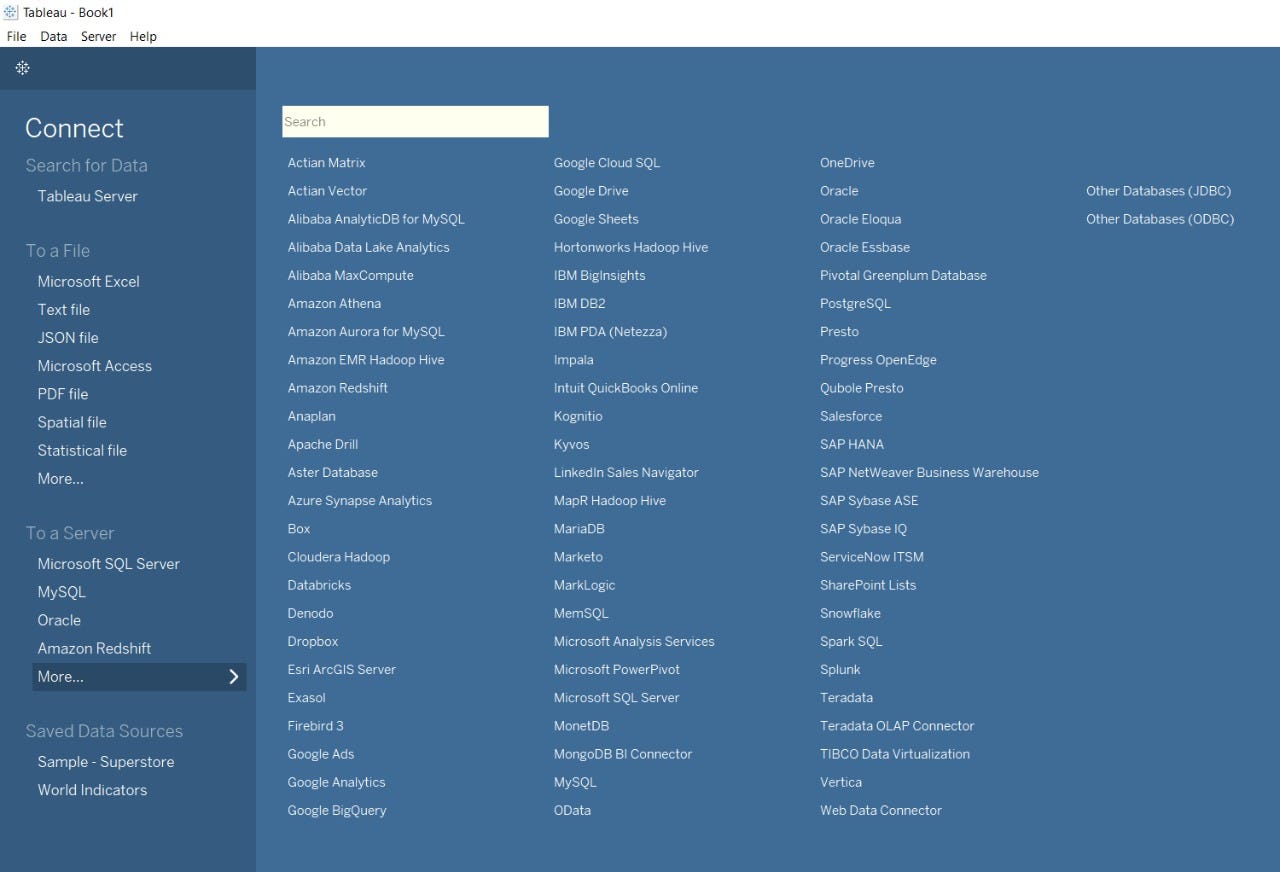Choose Amazon EMR Hadoop Hive

click(366, 360)
